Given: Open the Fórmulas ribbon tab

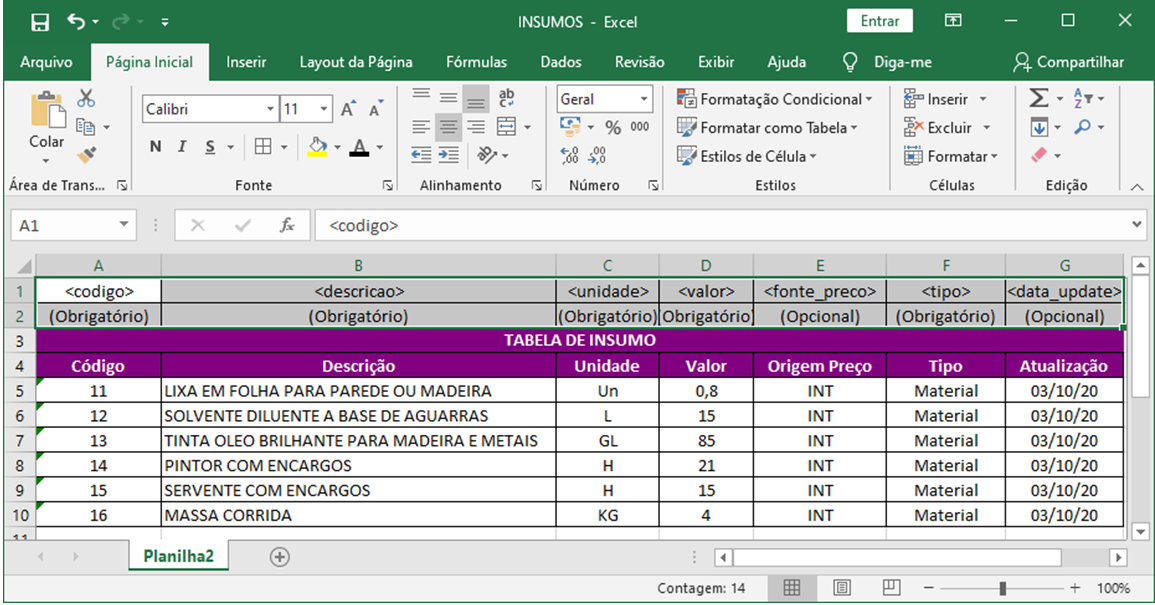Looking at the screenshot, I should [476, 62].
